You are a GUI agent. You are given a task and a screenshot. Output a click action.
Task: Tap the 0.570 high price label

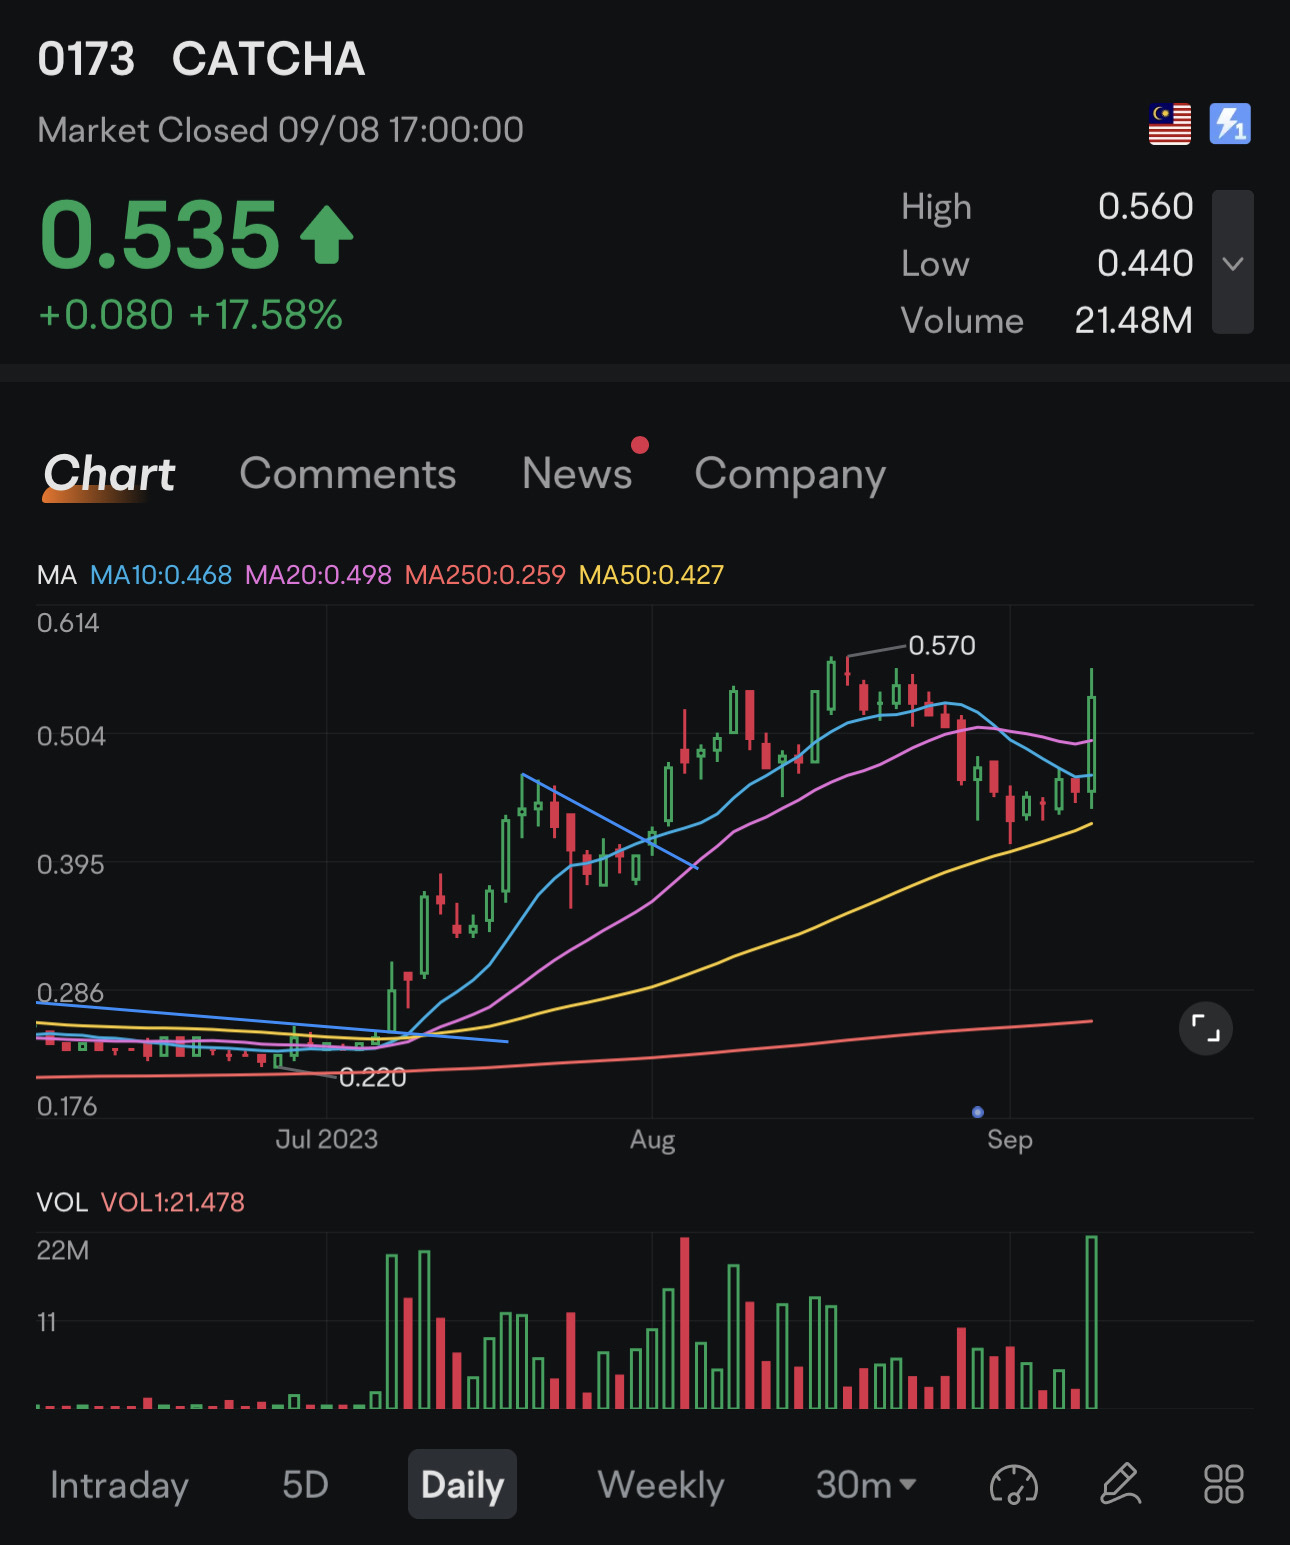(x=942, y=645)
